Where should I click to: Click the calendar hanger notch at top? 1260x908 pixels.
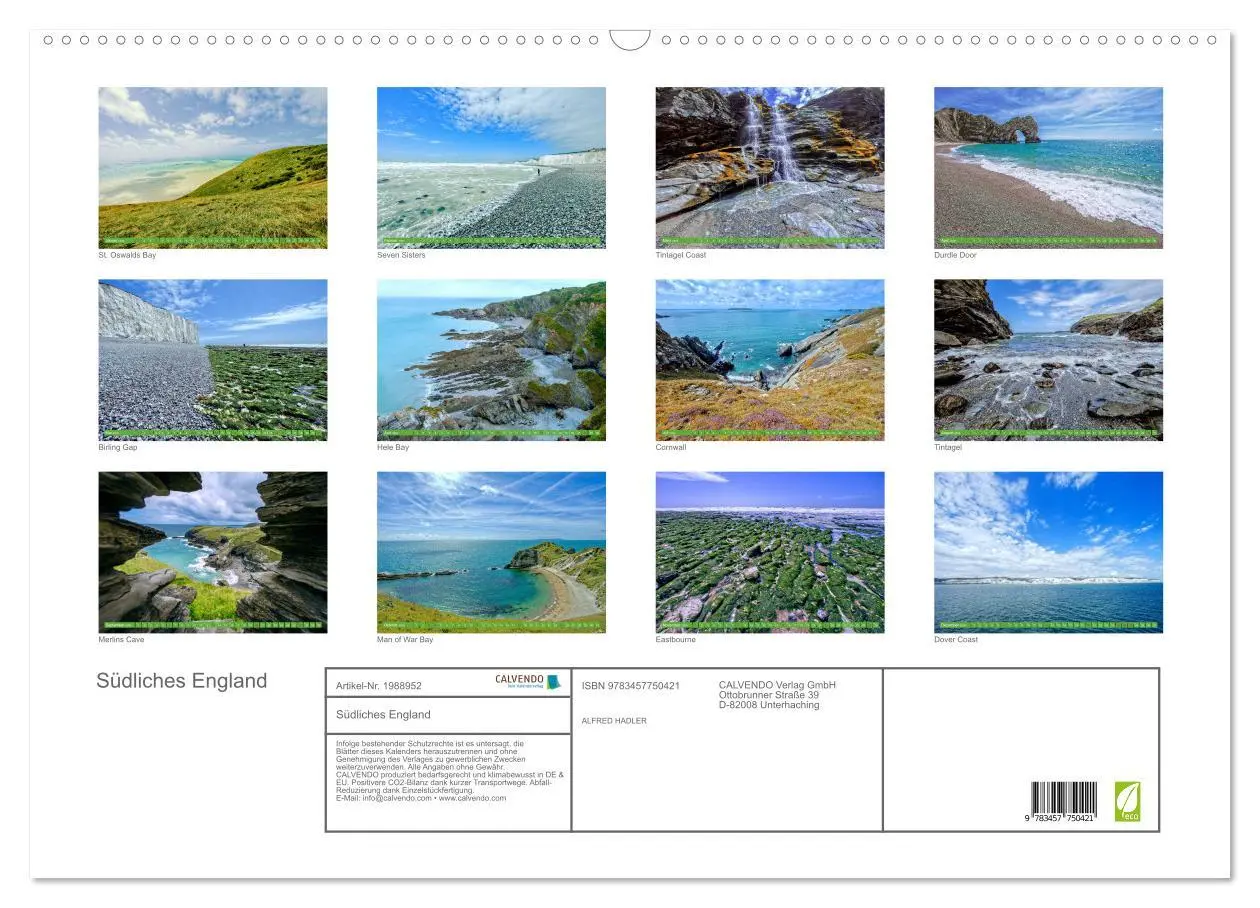pyautogui.click(x=630, y=40)
